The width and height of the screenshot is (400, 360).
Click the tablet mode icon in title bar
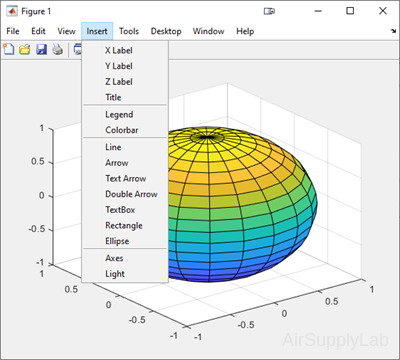coord(269,11)
